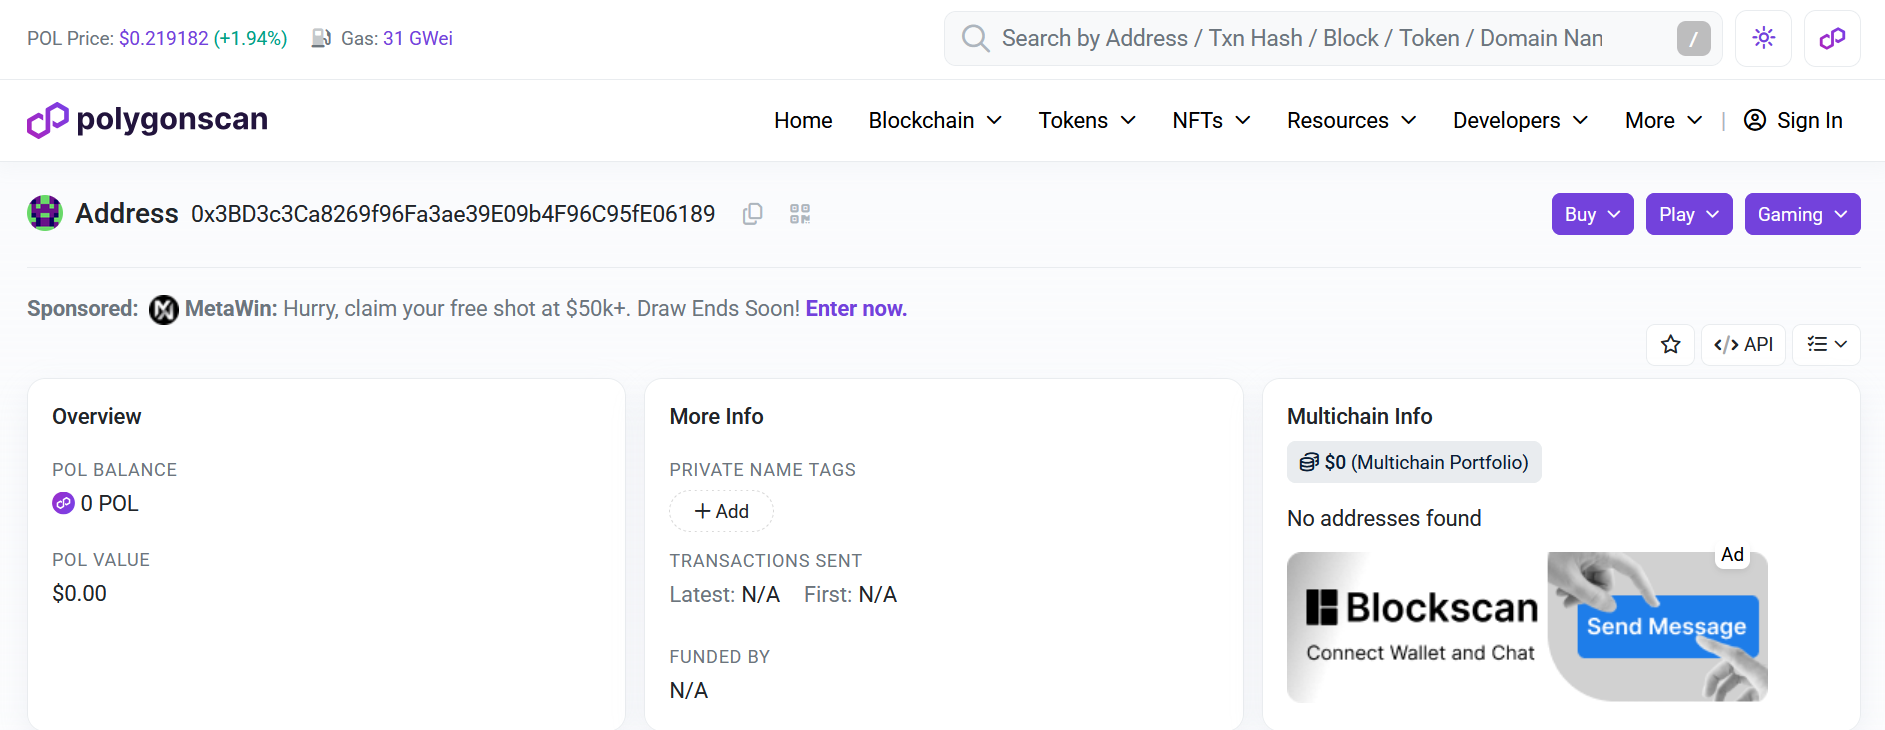
Task: Click the POL price $0.219182
Action: tap(164, 38)
